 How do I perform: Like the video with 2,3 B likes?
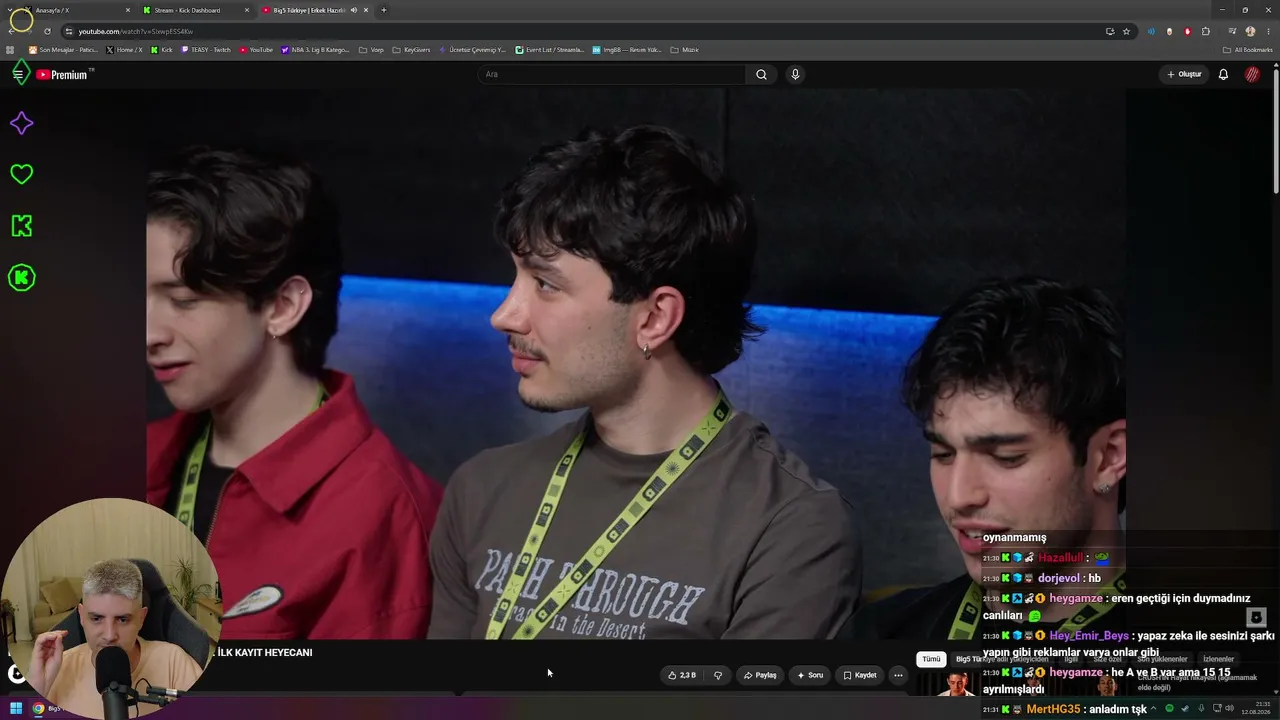pyautogui.click(x=682, y=675)
